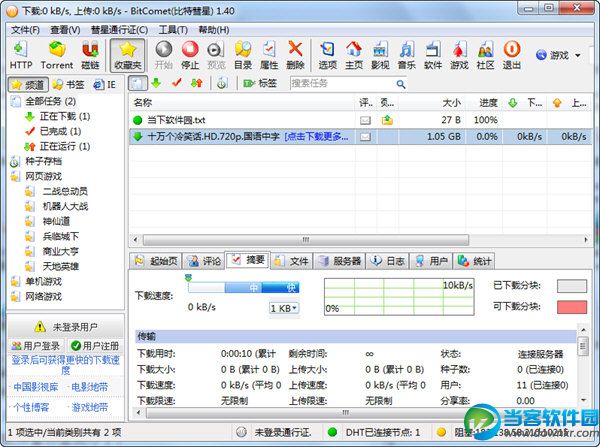Click the 点击下载更多 link in task row
This screenshot has height=447, width=600.
(x=316, y=137)
